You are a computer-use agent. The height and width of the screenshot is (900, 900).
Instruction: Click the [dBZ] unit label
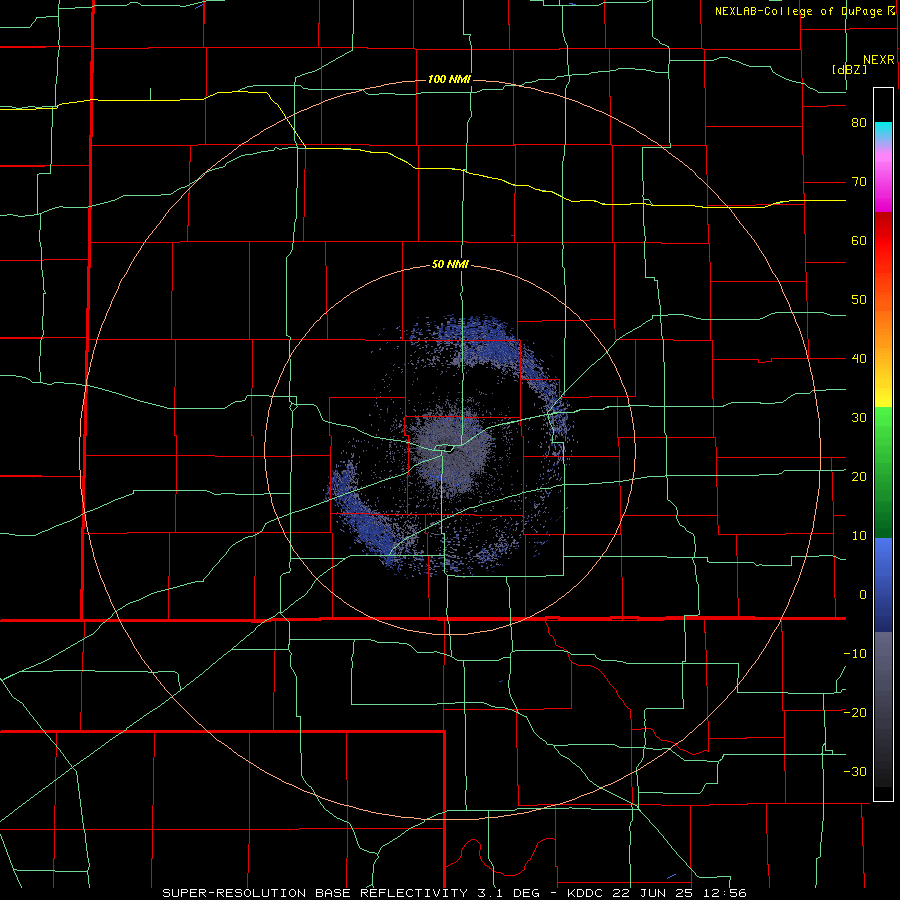click(849, 70)
